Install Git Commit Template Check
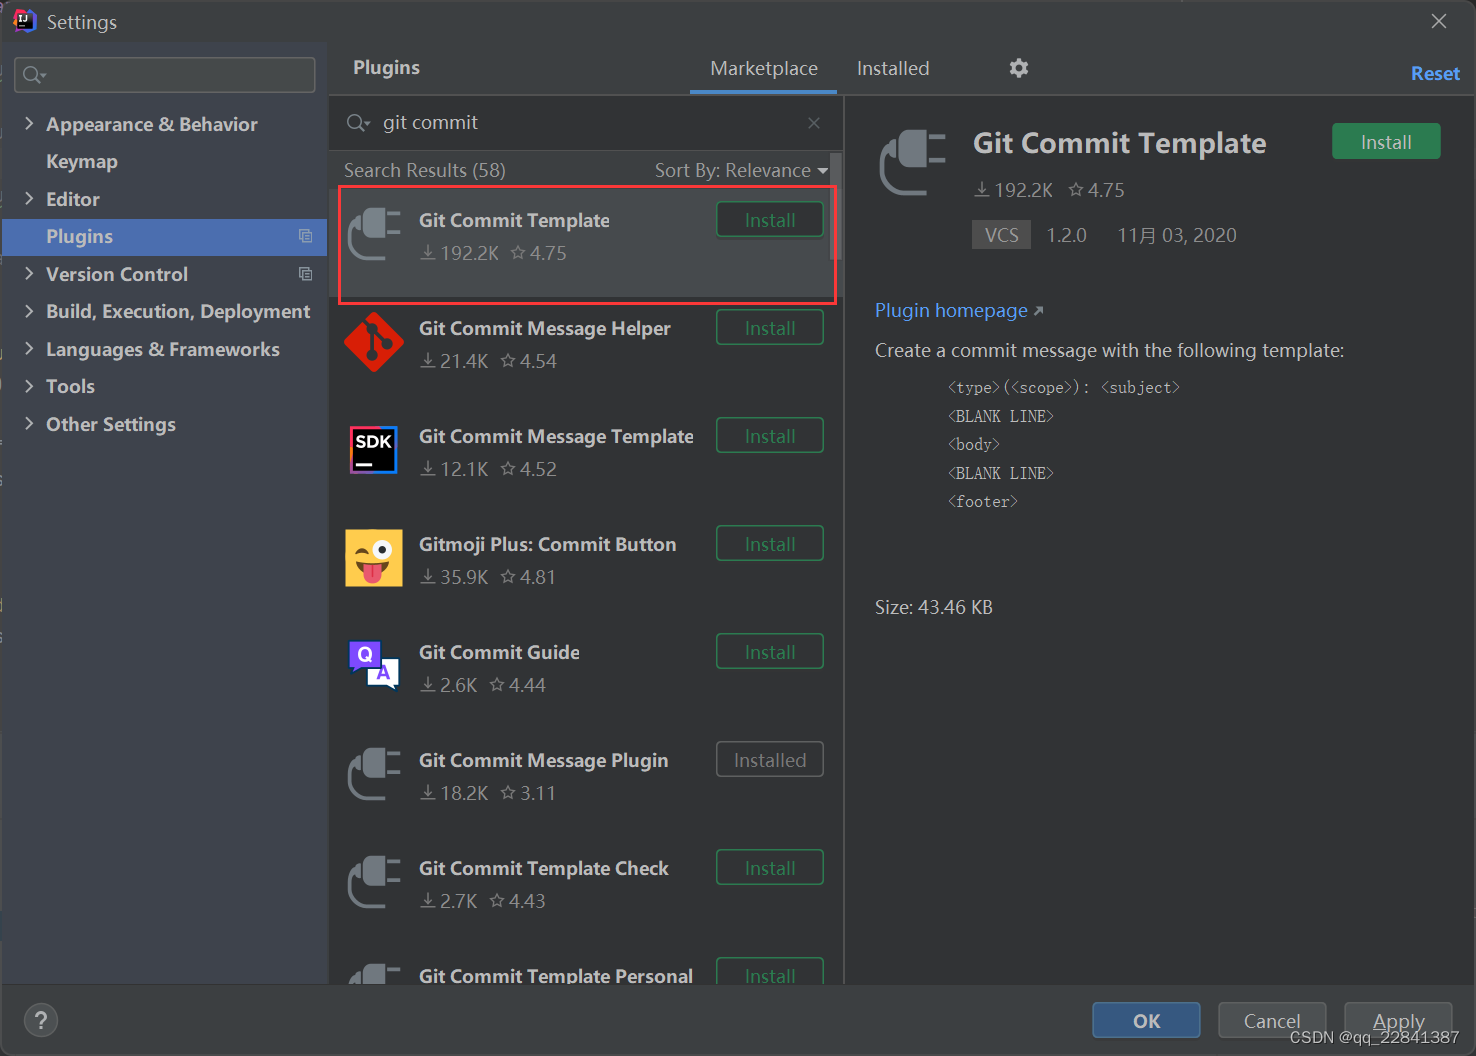This screenshot has width=1476, height=1056. click(770, 868)
